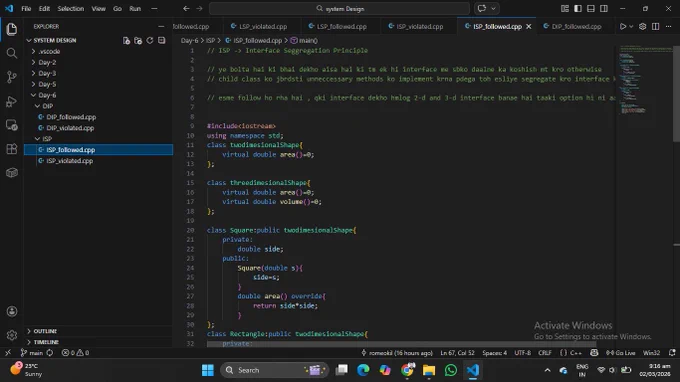The image size is (680, 382).
Task: Run the C++ file with play button
Action: click(623, 26)
